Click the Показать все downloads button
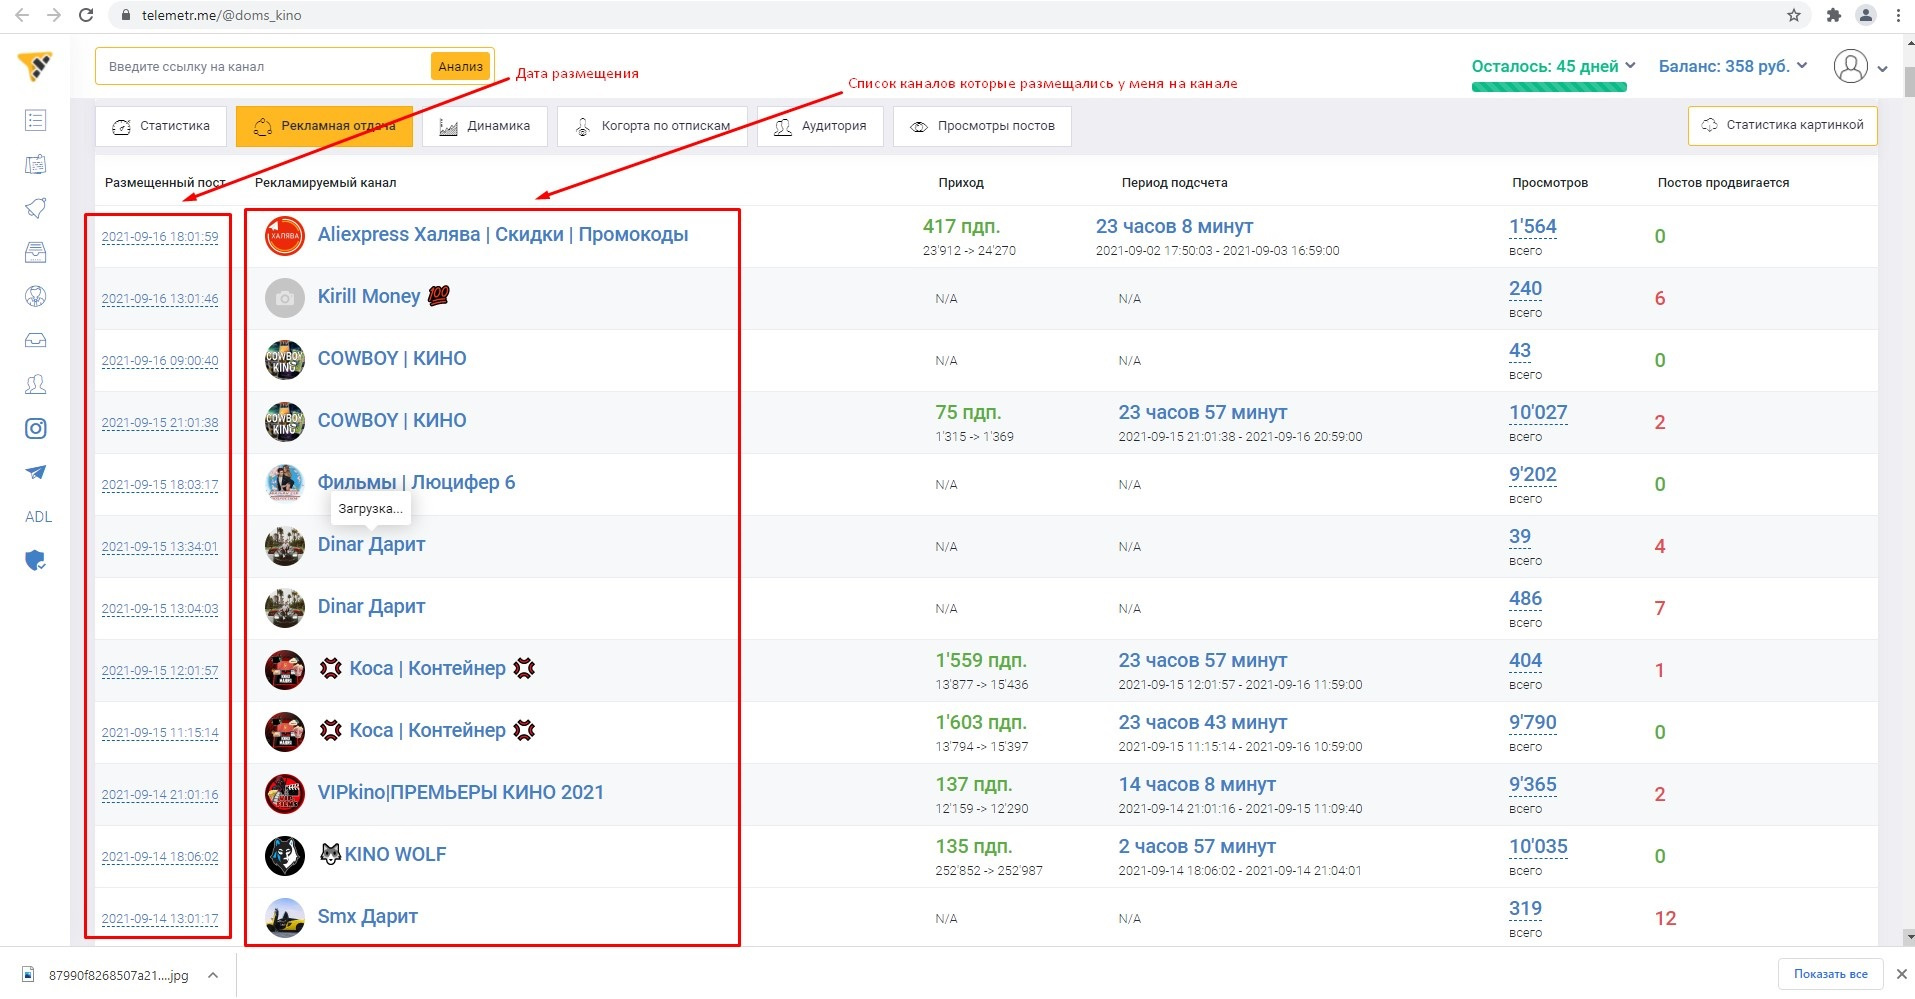 pos(1830,974)
